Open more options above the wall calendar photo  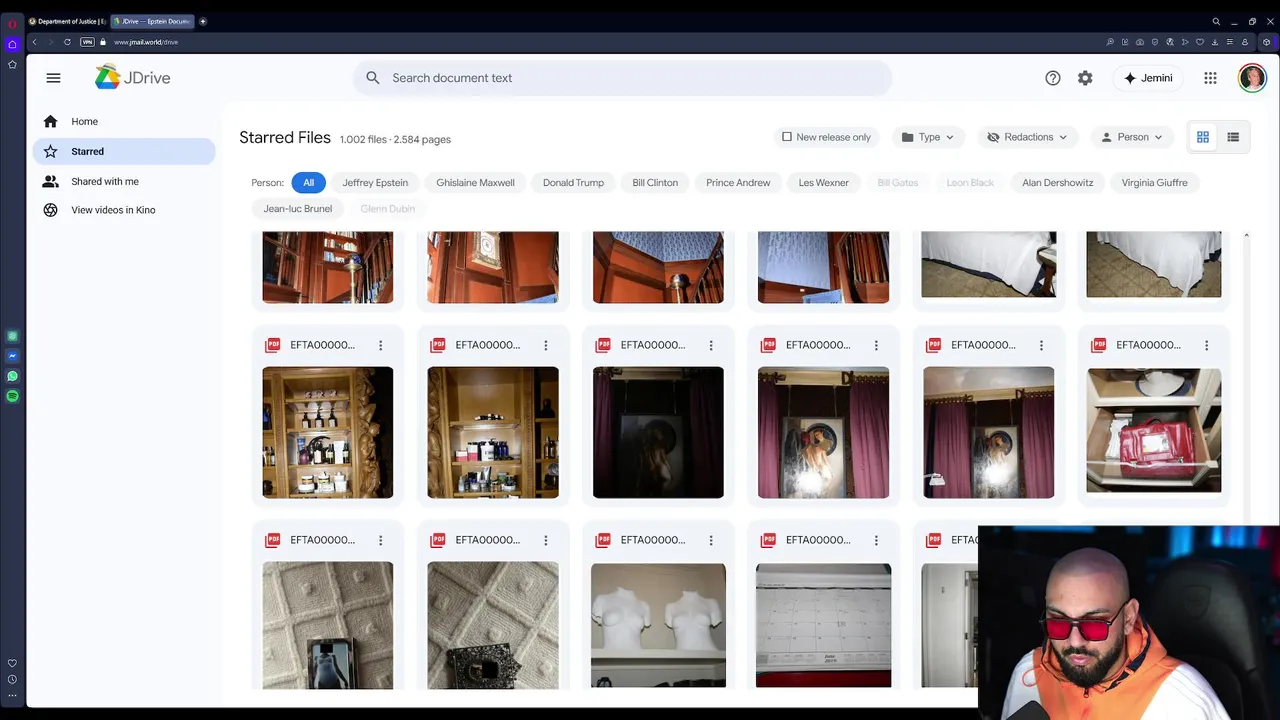pyautogui.click(x=876, y=540)
